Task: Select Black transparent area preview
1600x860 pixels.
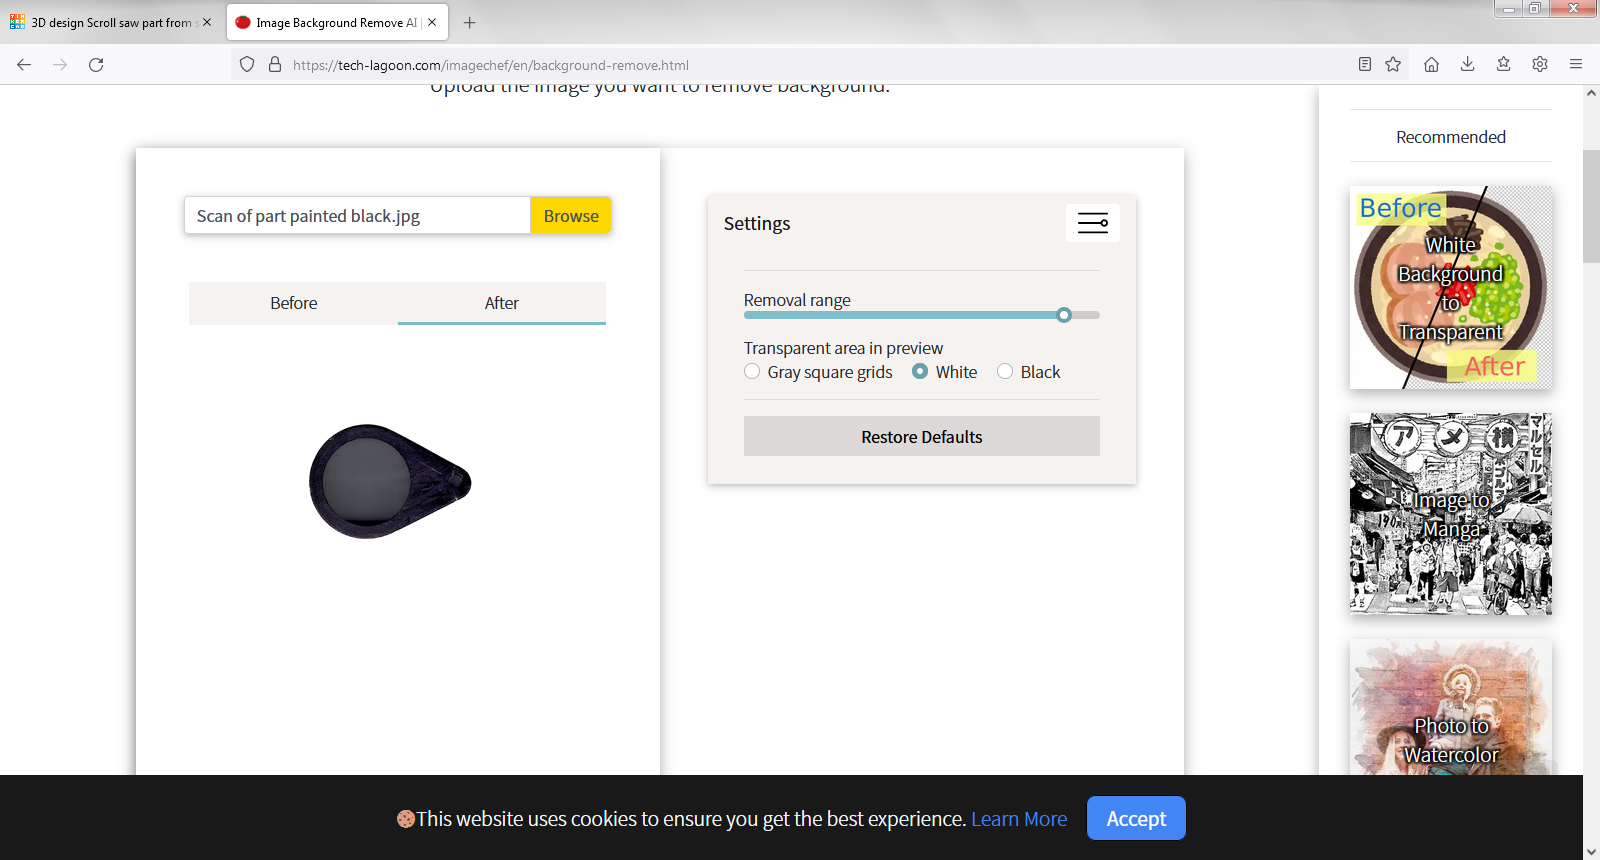Action: coord(1005,372)
